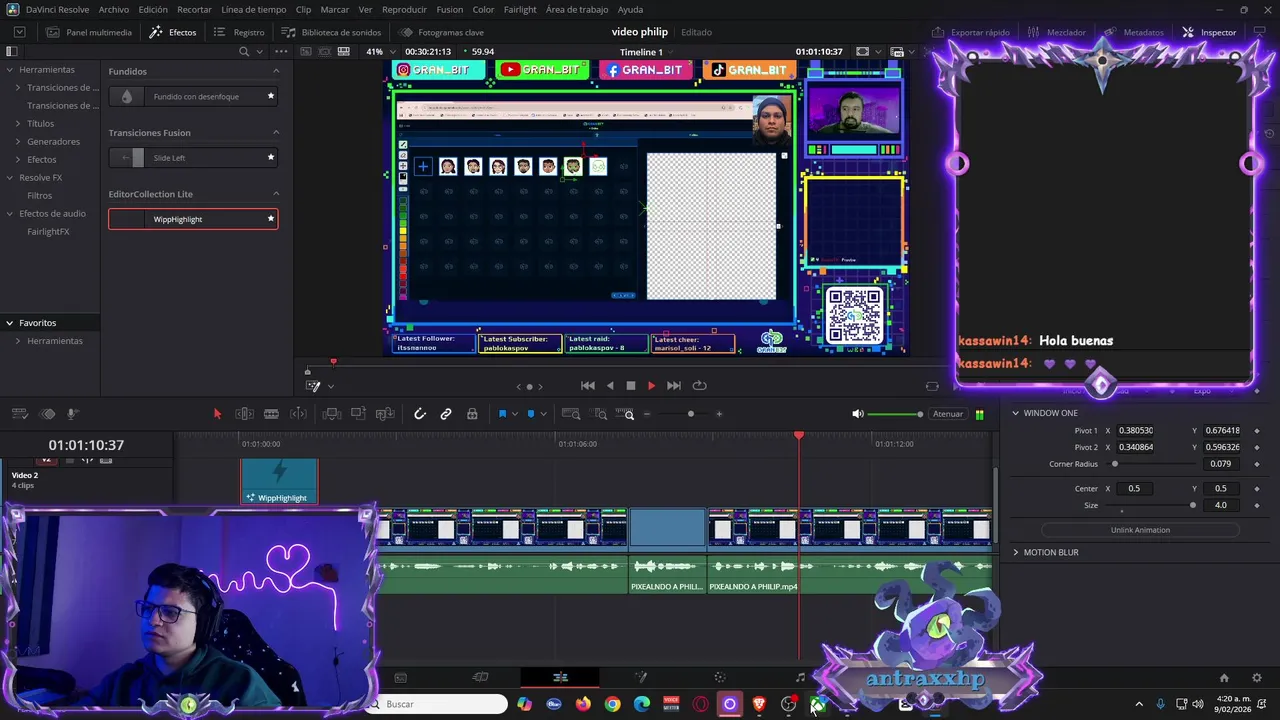
Task: Open the Mezclador panel button
Action: 1056,32
